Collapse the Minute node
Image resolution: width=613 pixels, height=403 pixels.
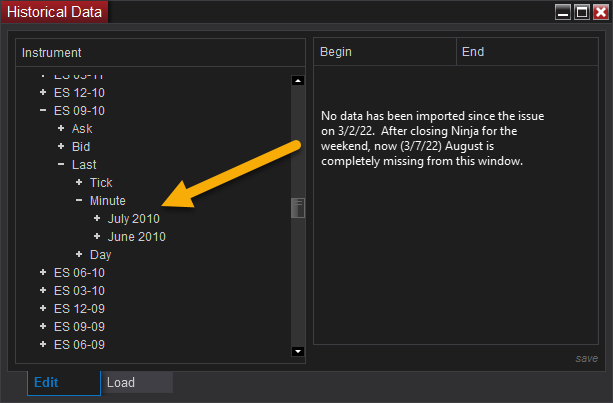click(79, 200)
